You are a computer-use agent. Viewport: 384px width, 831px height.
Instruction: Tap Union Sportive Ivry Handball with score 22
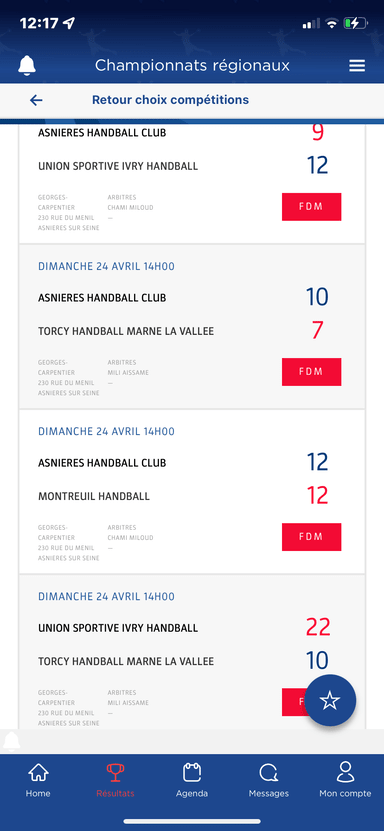point(118,628)
